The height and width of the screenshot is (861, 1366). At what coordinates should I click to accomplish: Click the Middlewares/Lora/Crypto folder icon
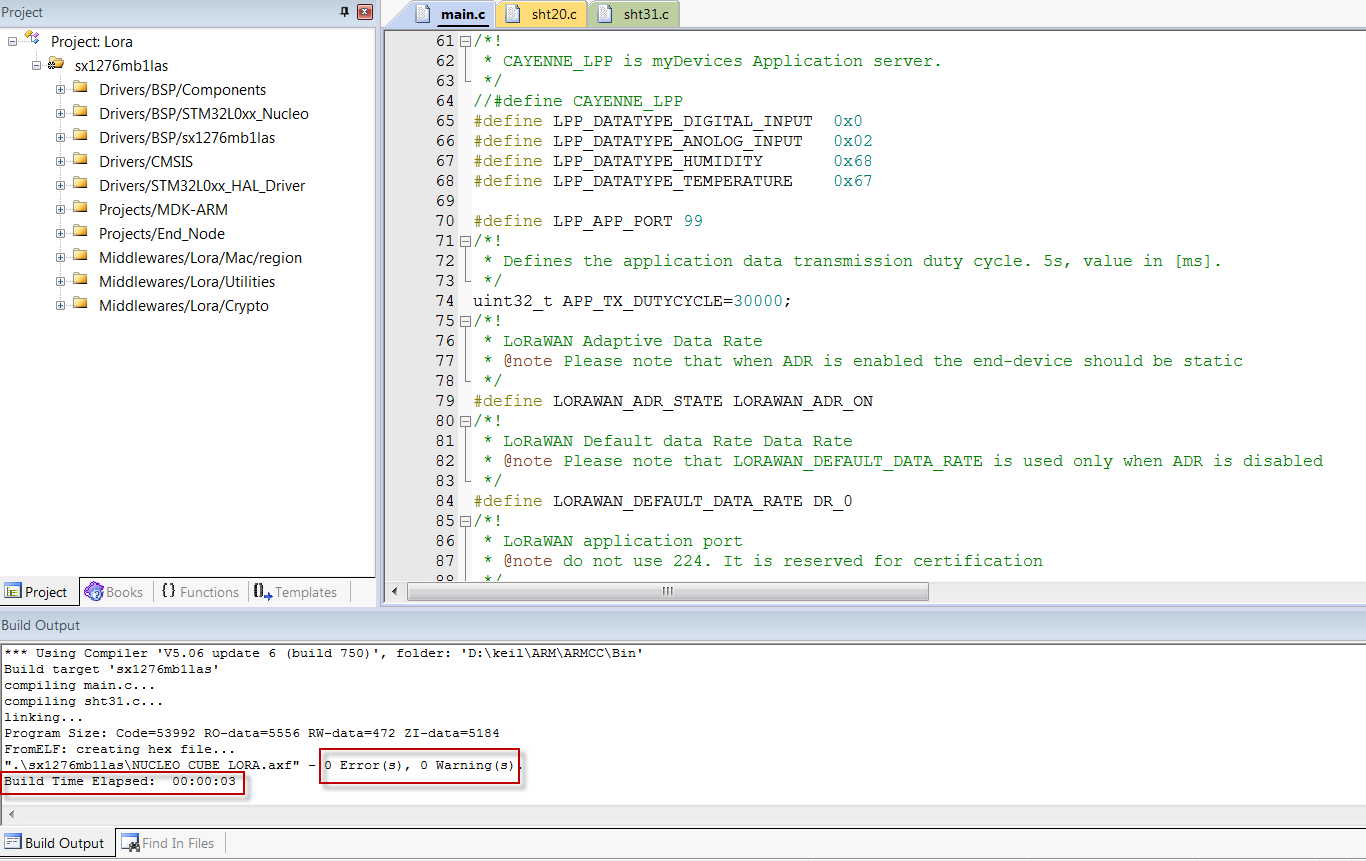click(80, 305)
